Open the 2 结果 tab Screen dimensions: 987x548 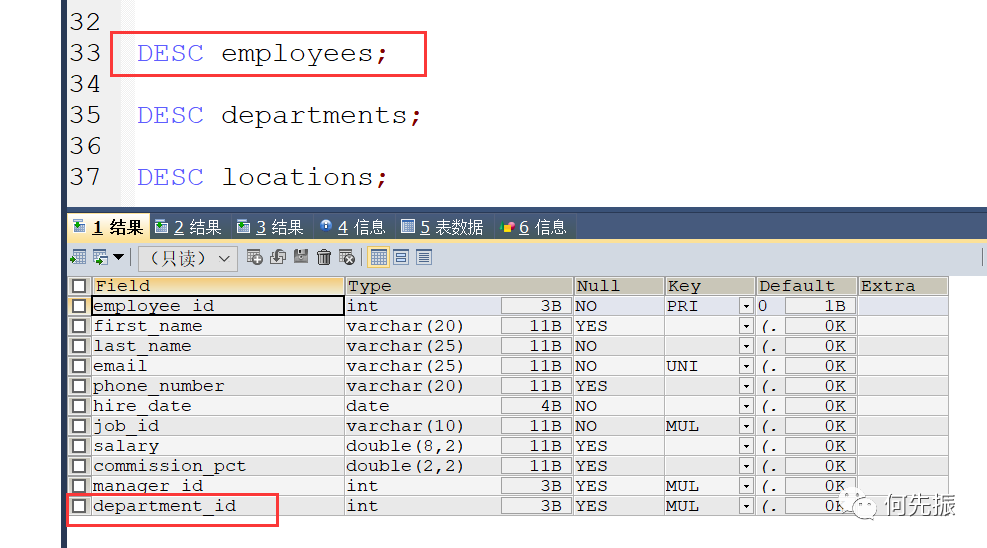[189, 227]
